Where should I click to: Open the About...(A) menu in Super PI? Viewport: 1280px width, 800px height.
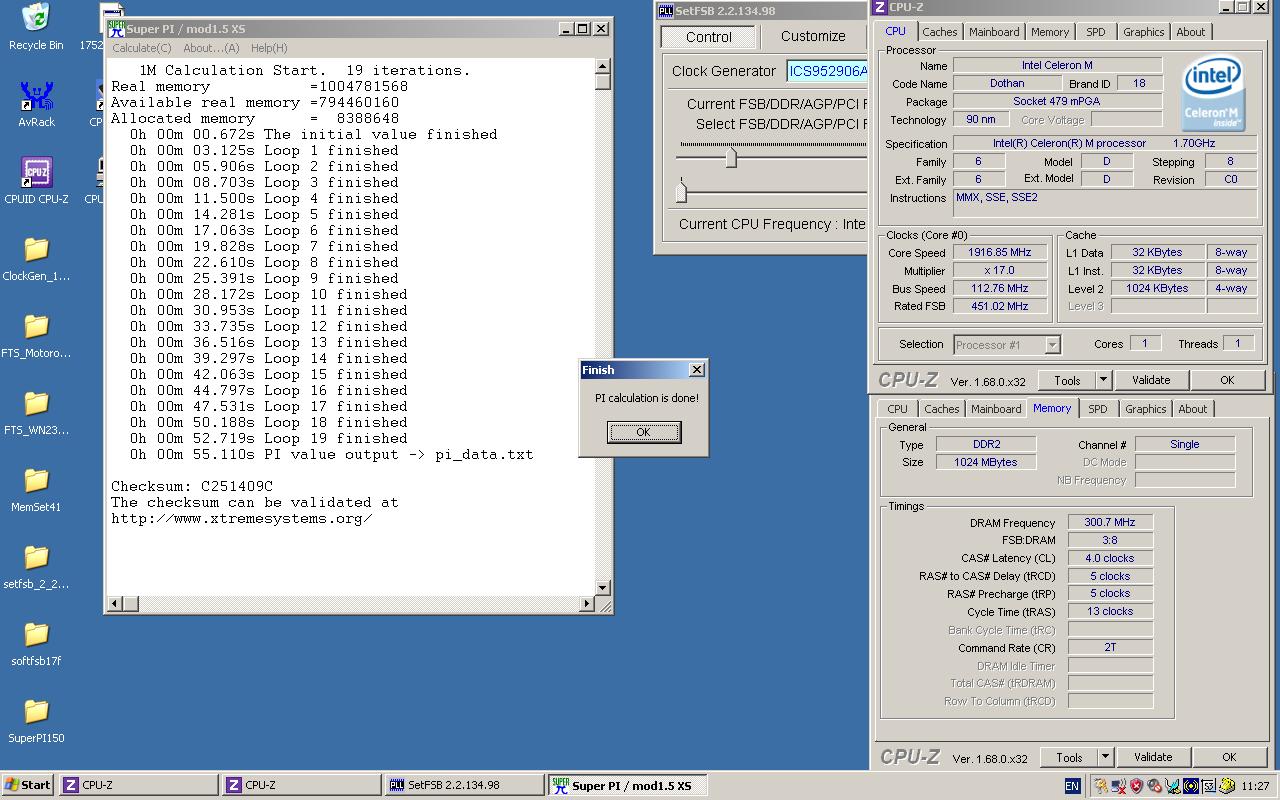[211, 48]
